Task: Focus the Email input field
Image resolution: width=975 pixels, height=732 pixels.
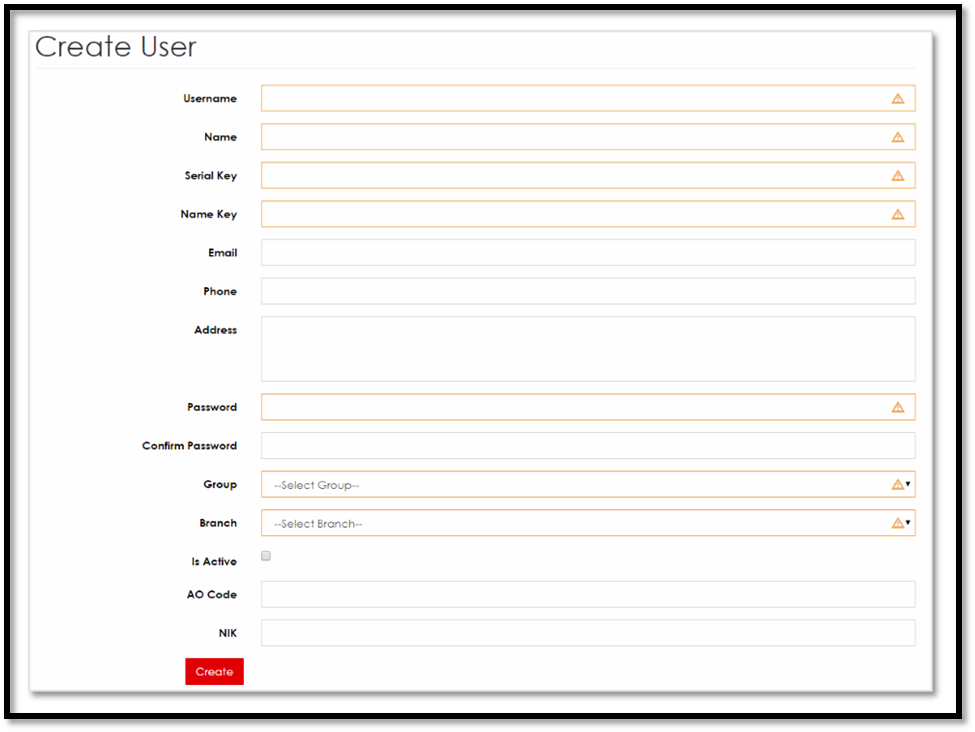Action: [588, 252]
